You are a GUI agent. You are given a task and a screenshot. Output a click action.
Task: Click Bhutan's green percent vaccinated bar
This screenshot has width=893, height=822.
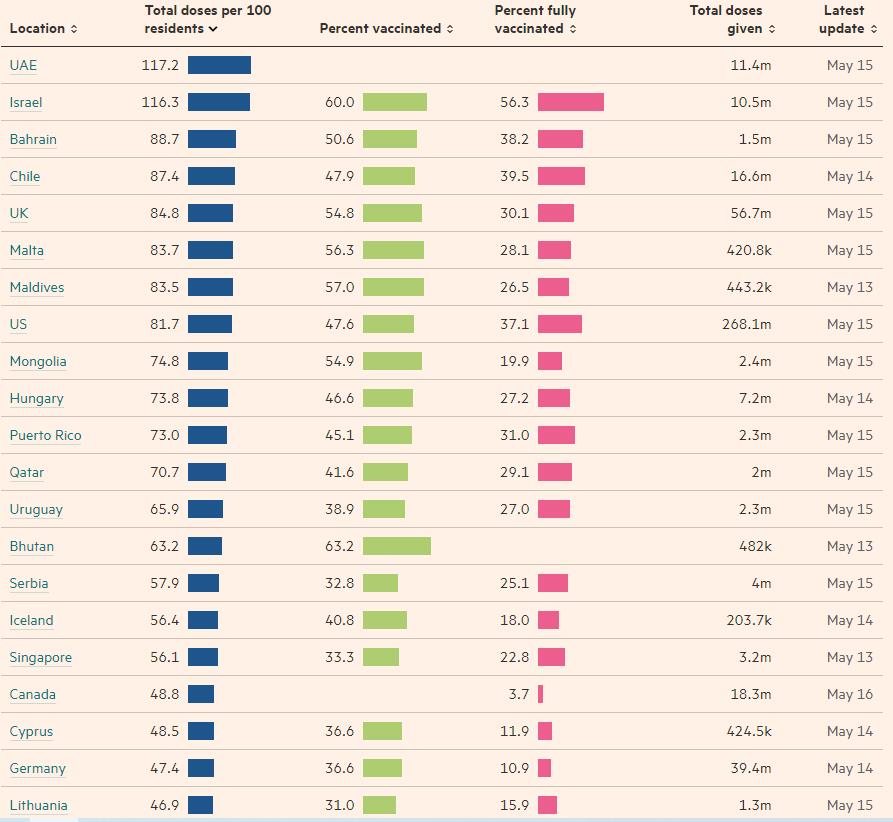397,546
